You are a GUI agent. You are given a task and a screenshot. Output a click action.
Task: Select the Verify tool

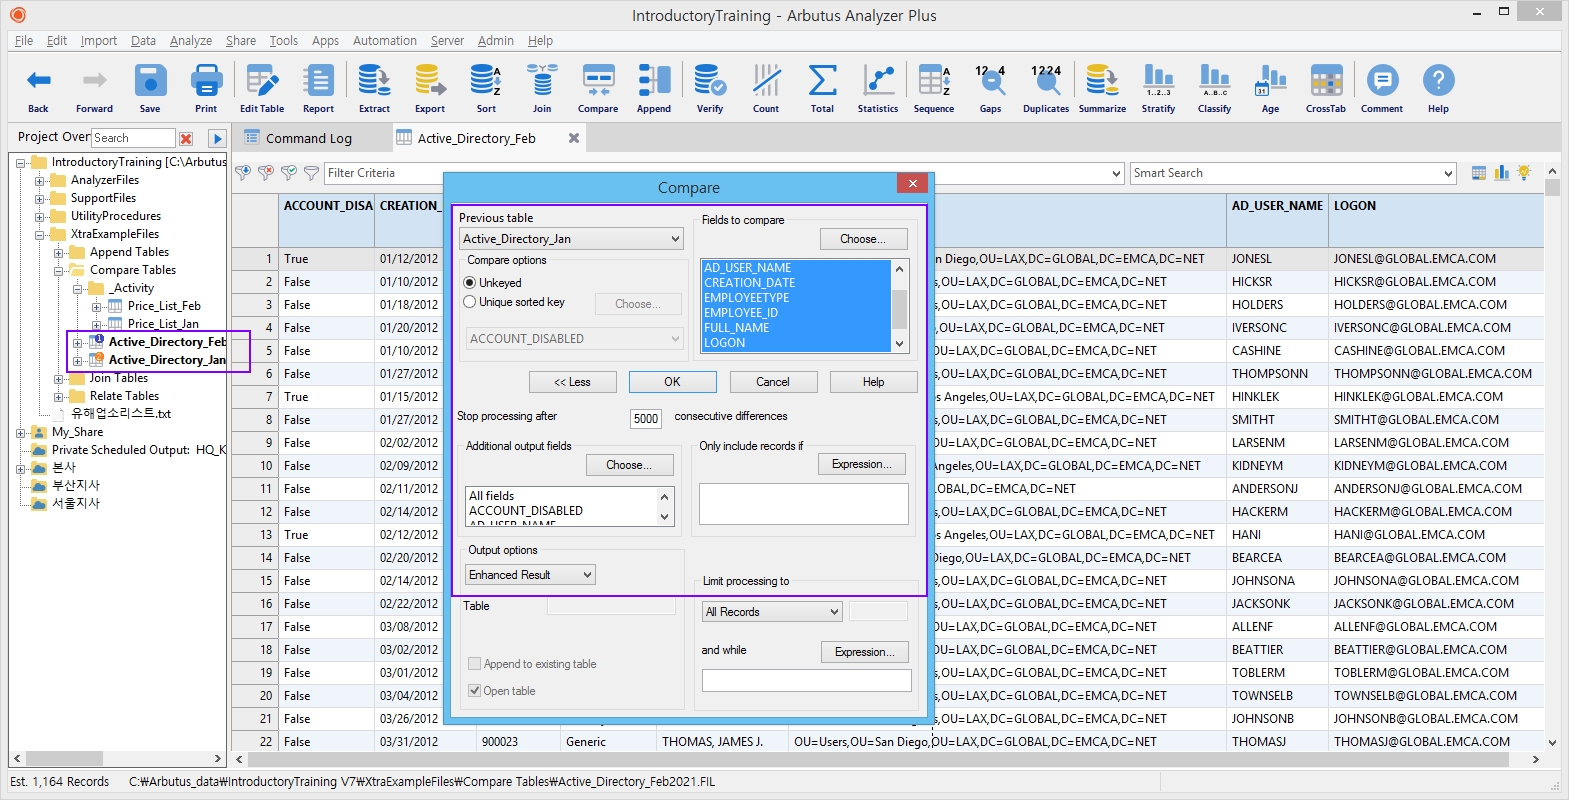click(x=710, y=89)
